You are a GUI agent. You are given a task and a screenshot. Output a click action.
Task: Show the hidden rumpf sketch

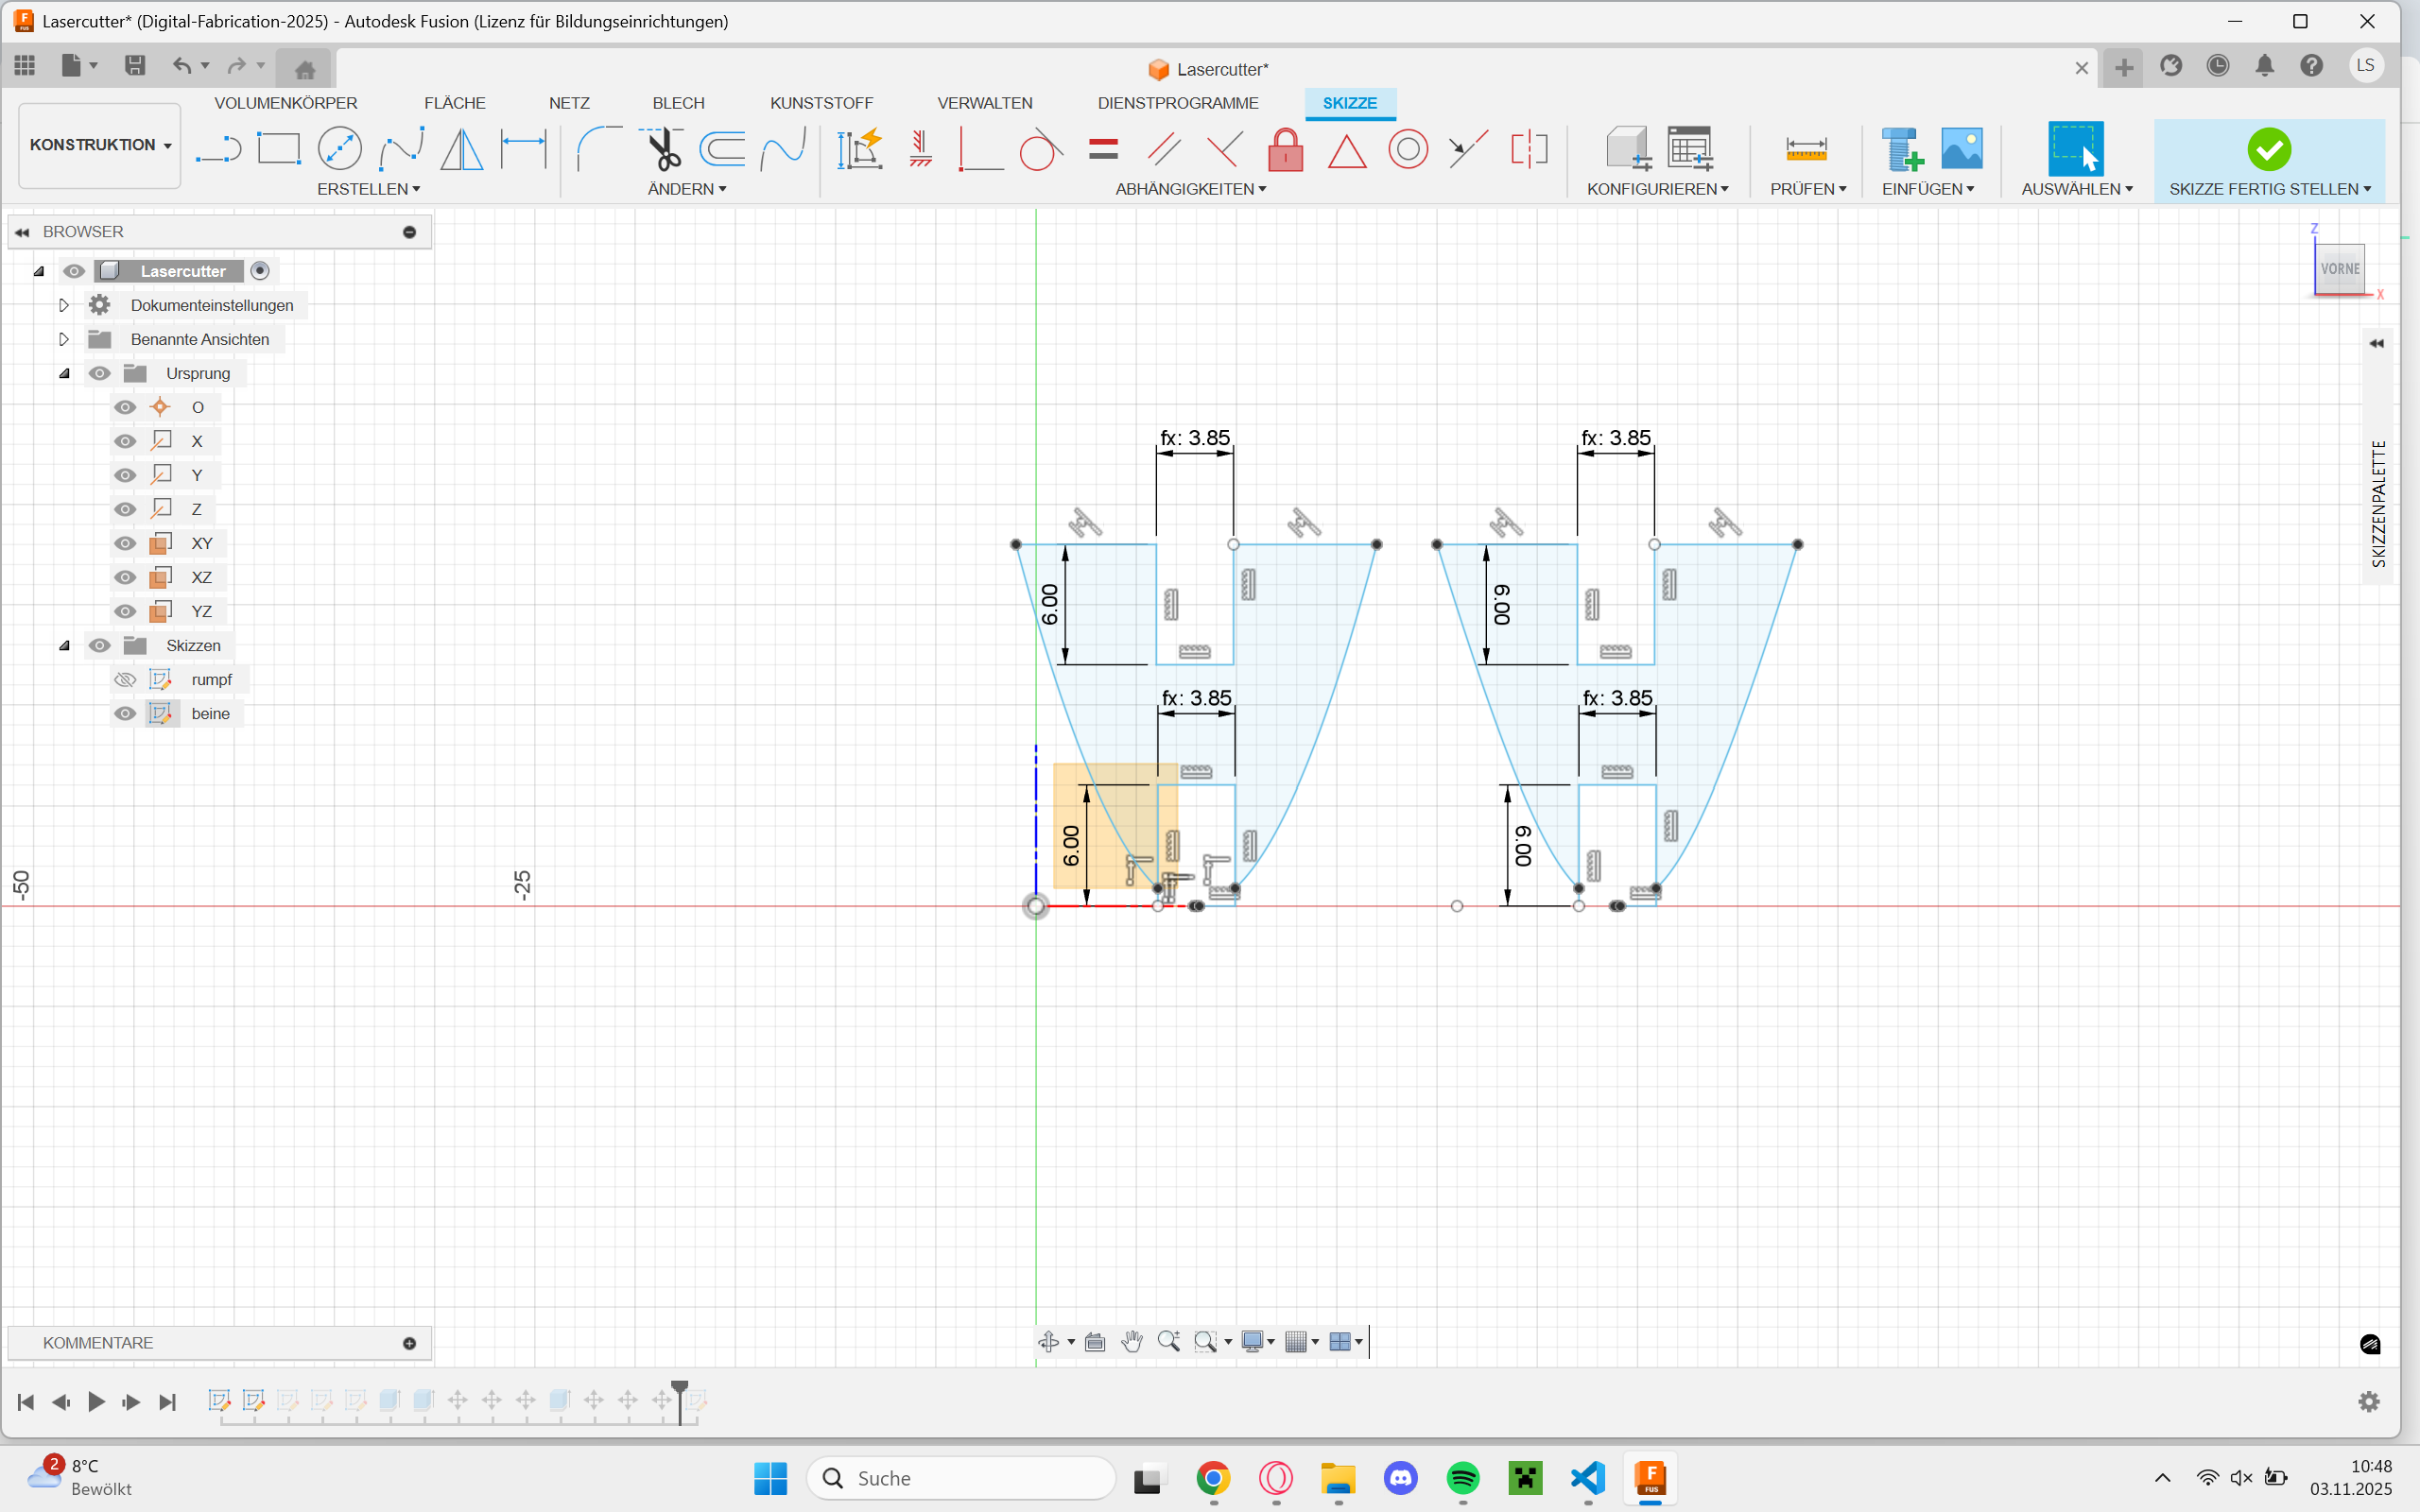pos(125,680)
